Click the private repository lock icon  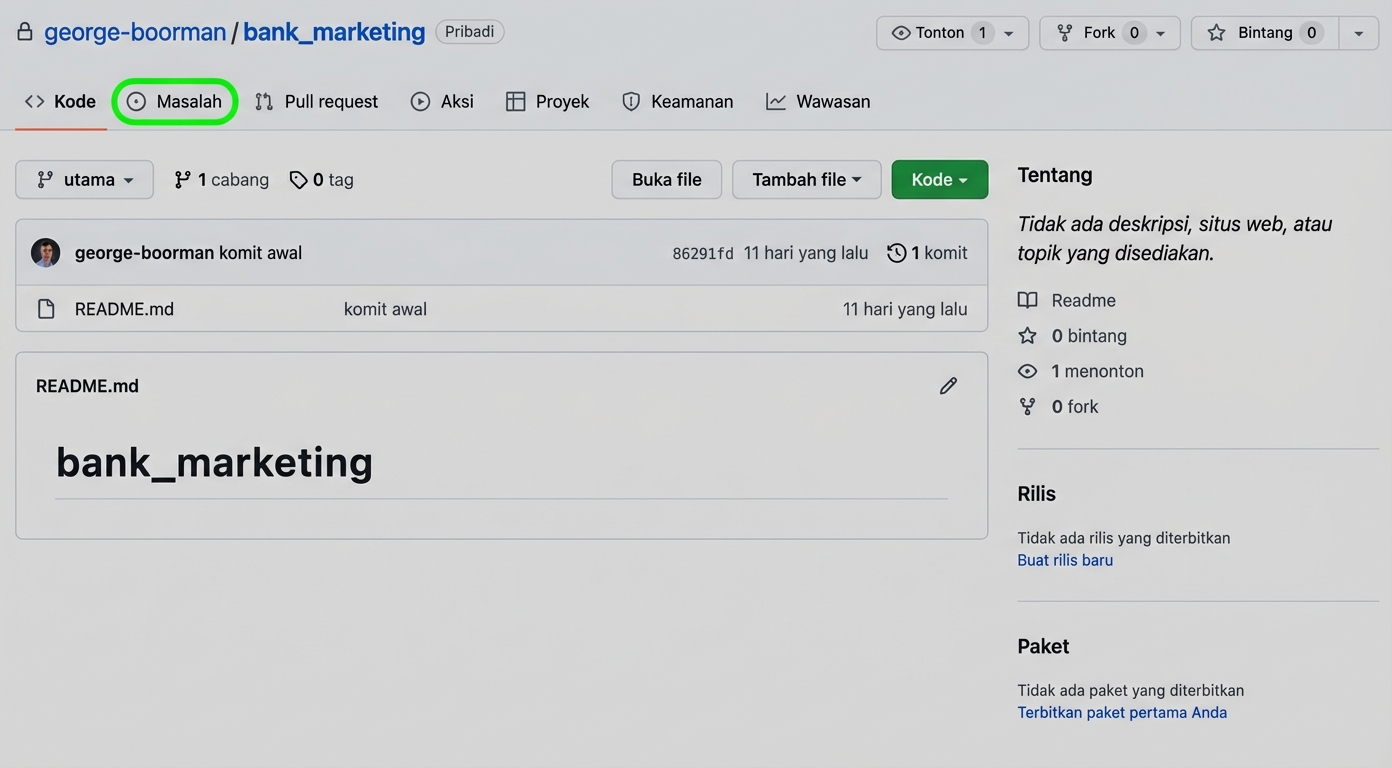pyautogui.click(x=25, y=32)
